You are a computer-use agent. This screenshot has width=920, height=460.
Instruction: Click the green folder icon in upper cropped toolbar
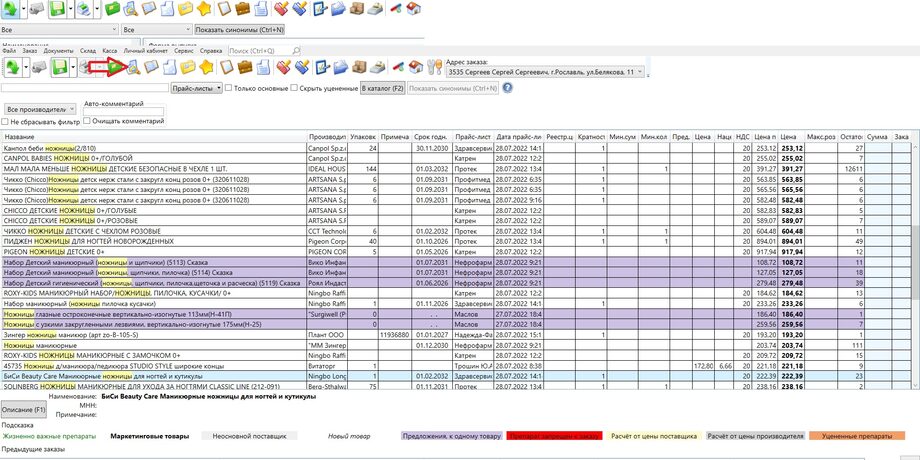pyautogui.click(x=112, y=8)
